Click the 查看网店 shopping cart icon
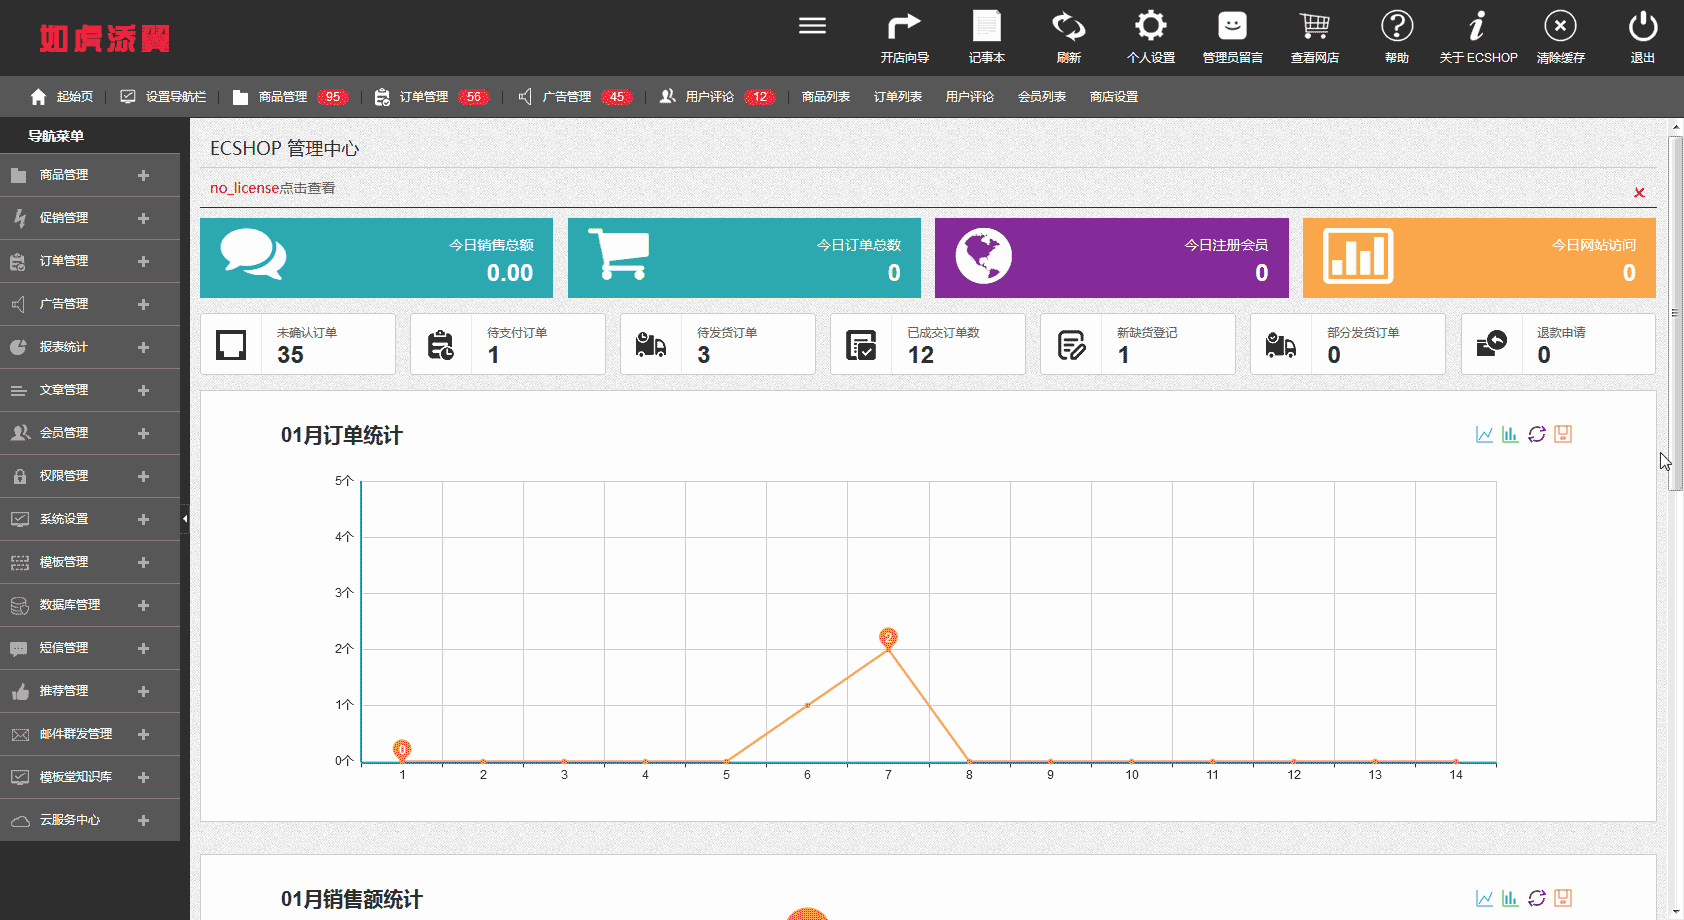1684x920 pixels. click(x=1314, y=26)
